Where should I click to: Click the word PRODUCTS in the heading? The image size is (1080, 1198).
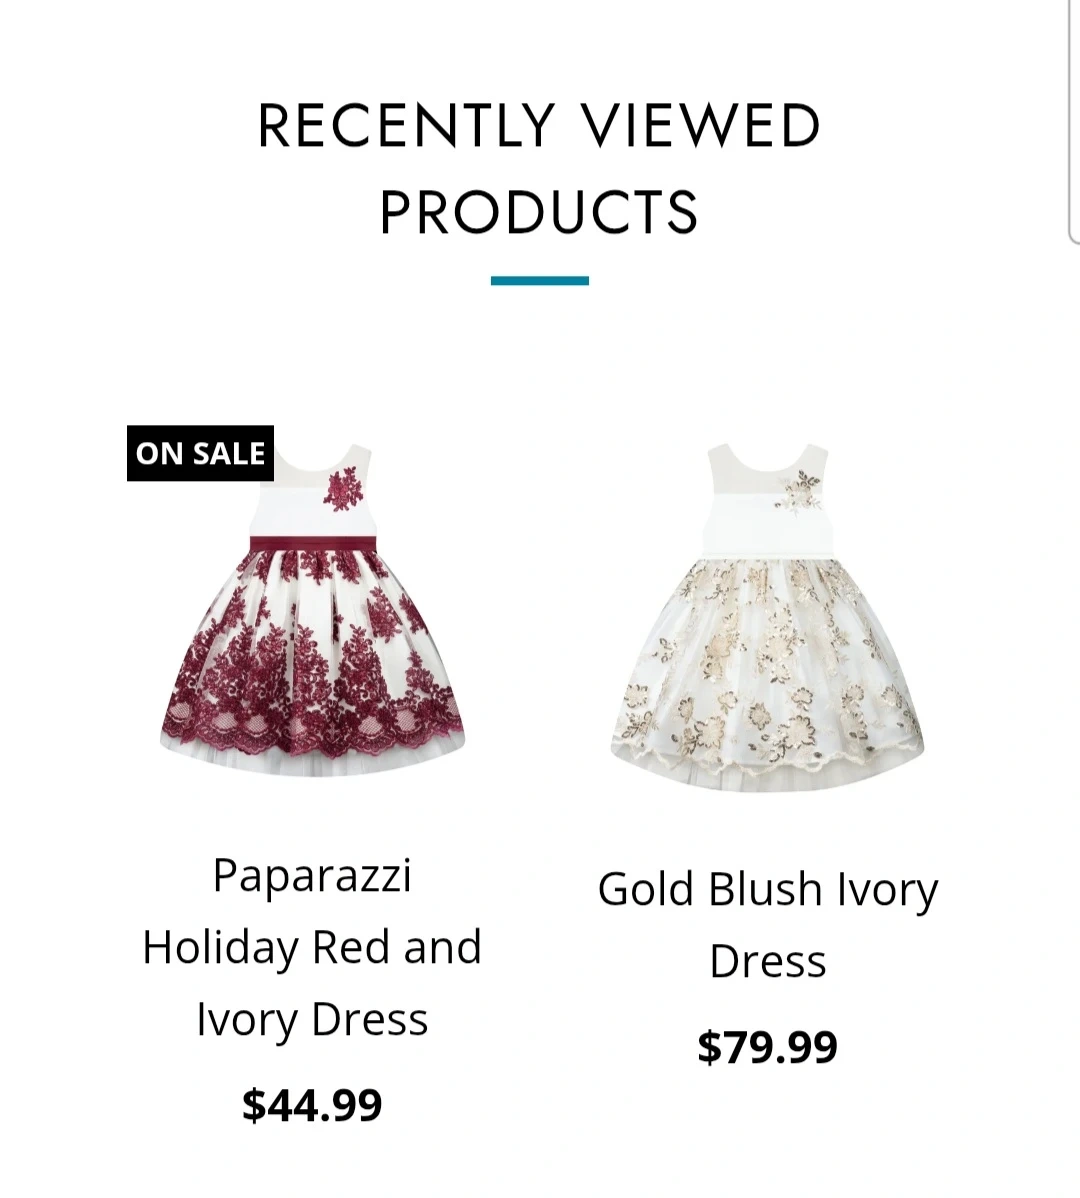539,212
